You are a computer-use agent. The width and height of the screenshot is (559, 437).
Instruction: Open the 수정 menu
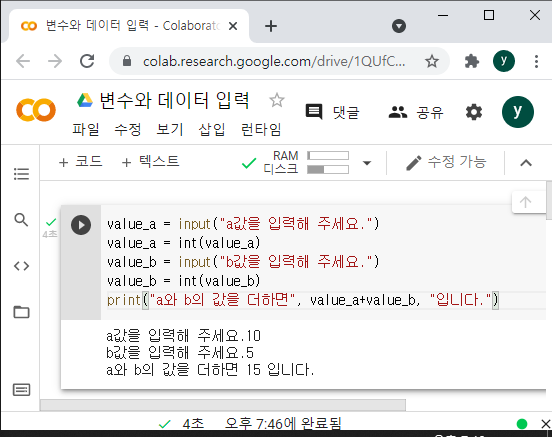[128, 129]
